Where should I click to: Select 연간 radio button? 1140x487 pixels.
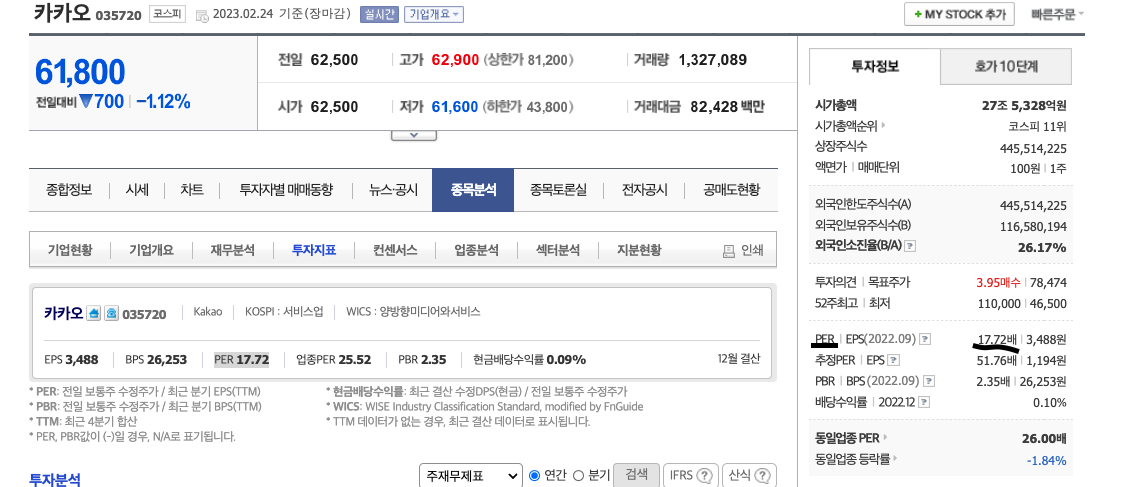click(x=534, y=475)
